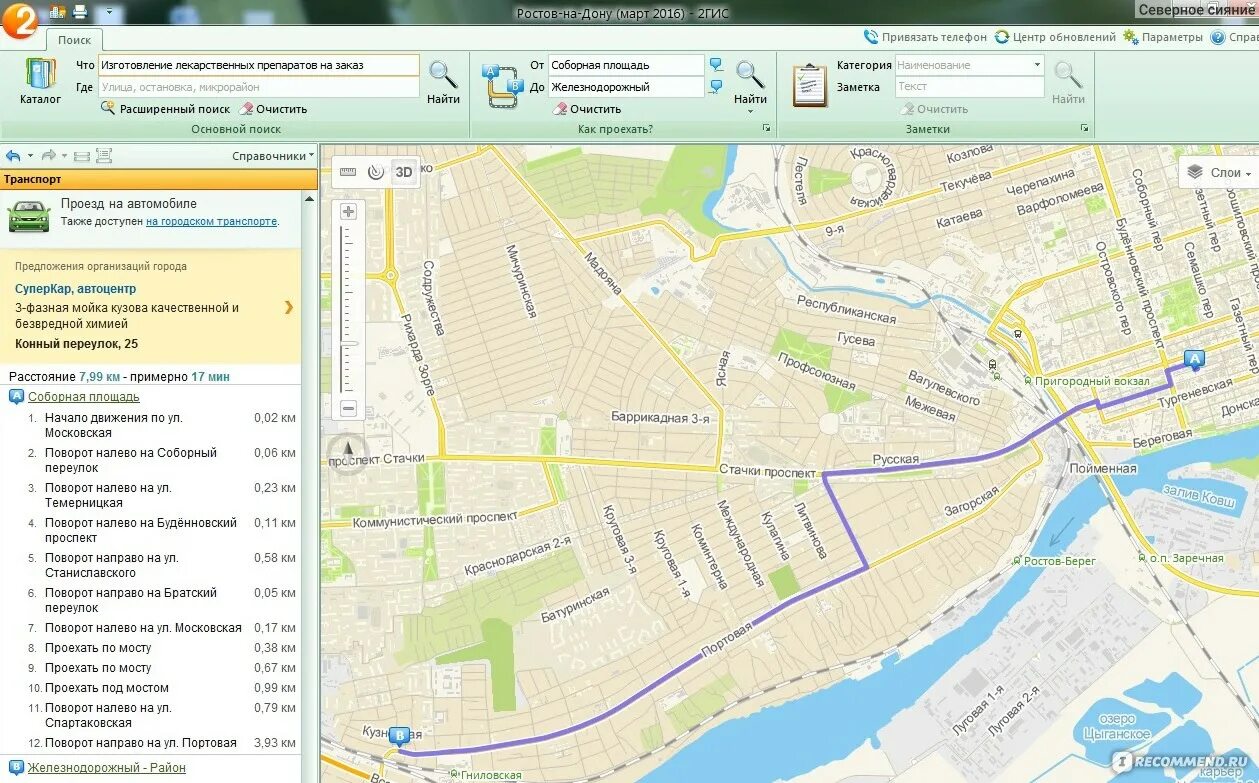
Task: Click Привязать телефон link
Action: (925, 37)
